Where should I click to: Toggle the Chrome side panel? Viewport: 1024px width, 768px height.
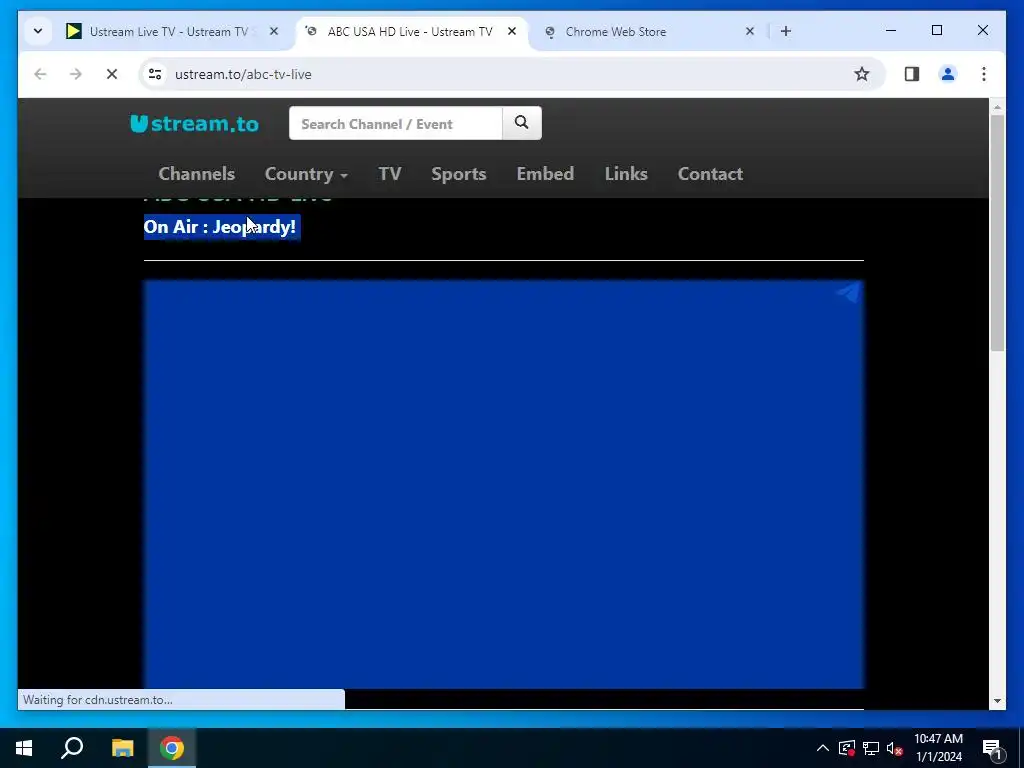click(x=912, y=74)
